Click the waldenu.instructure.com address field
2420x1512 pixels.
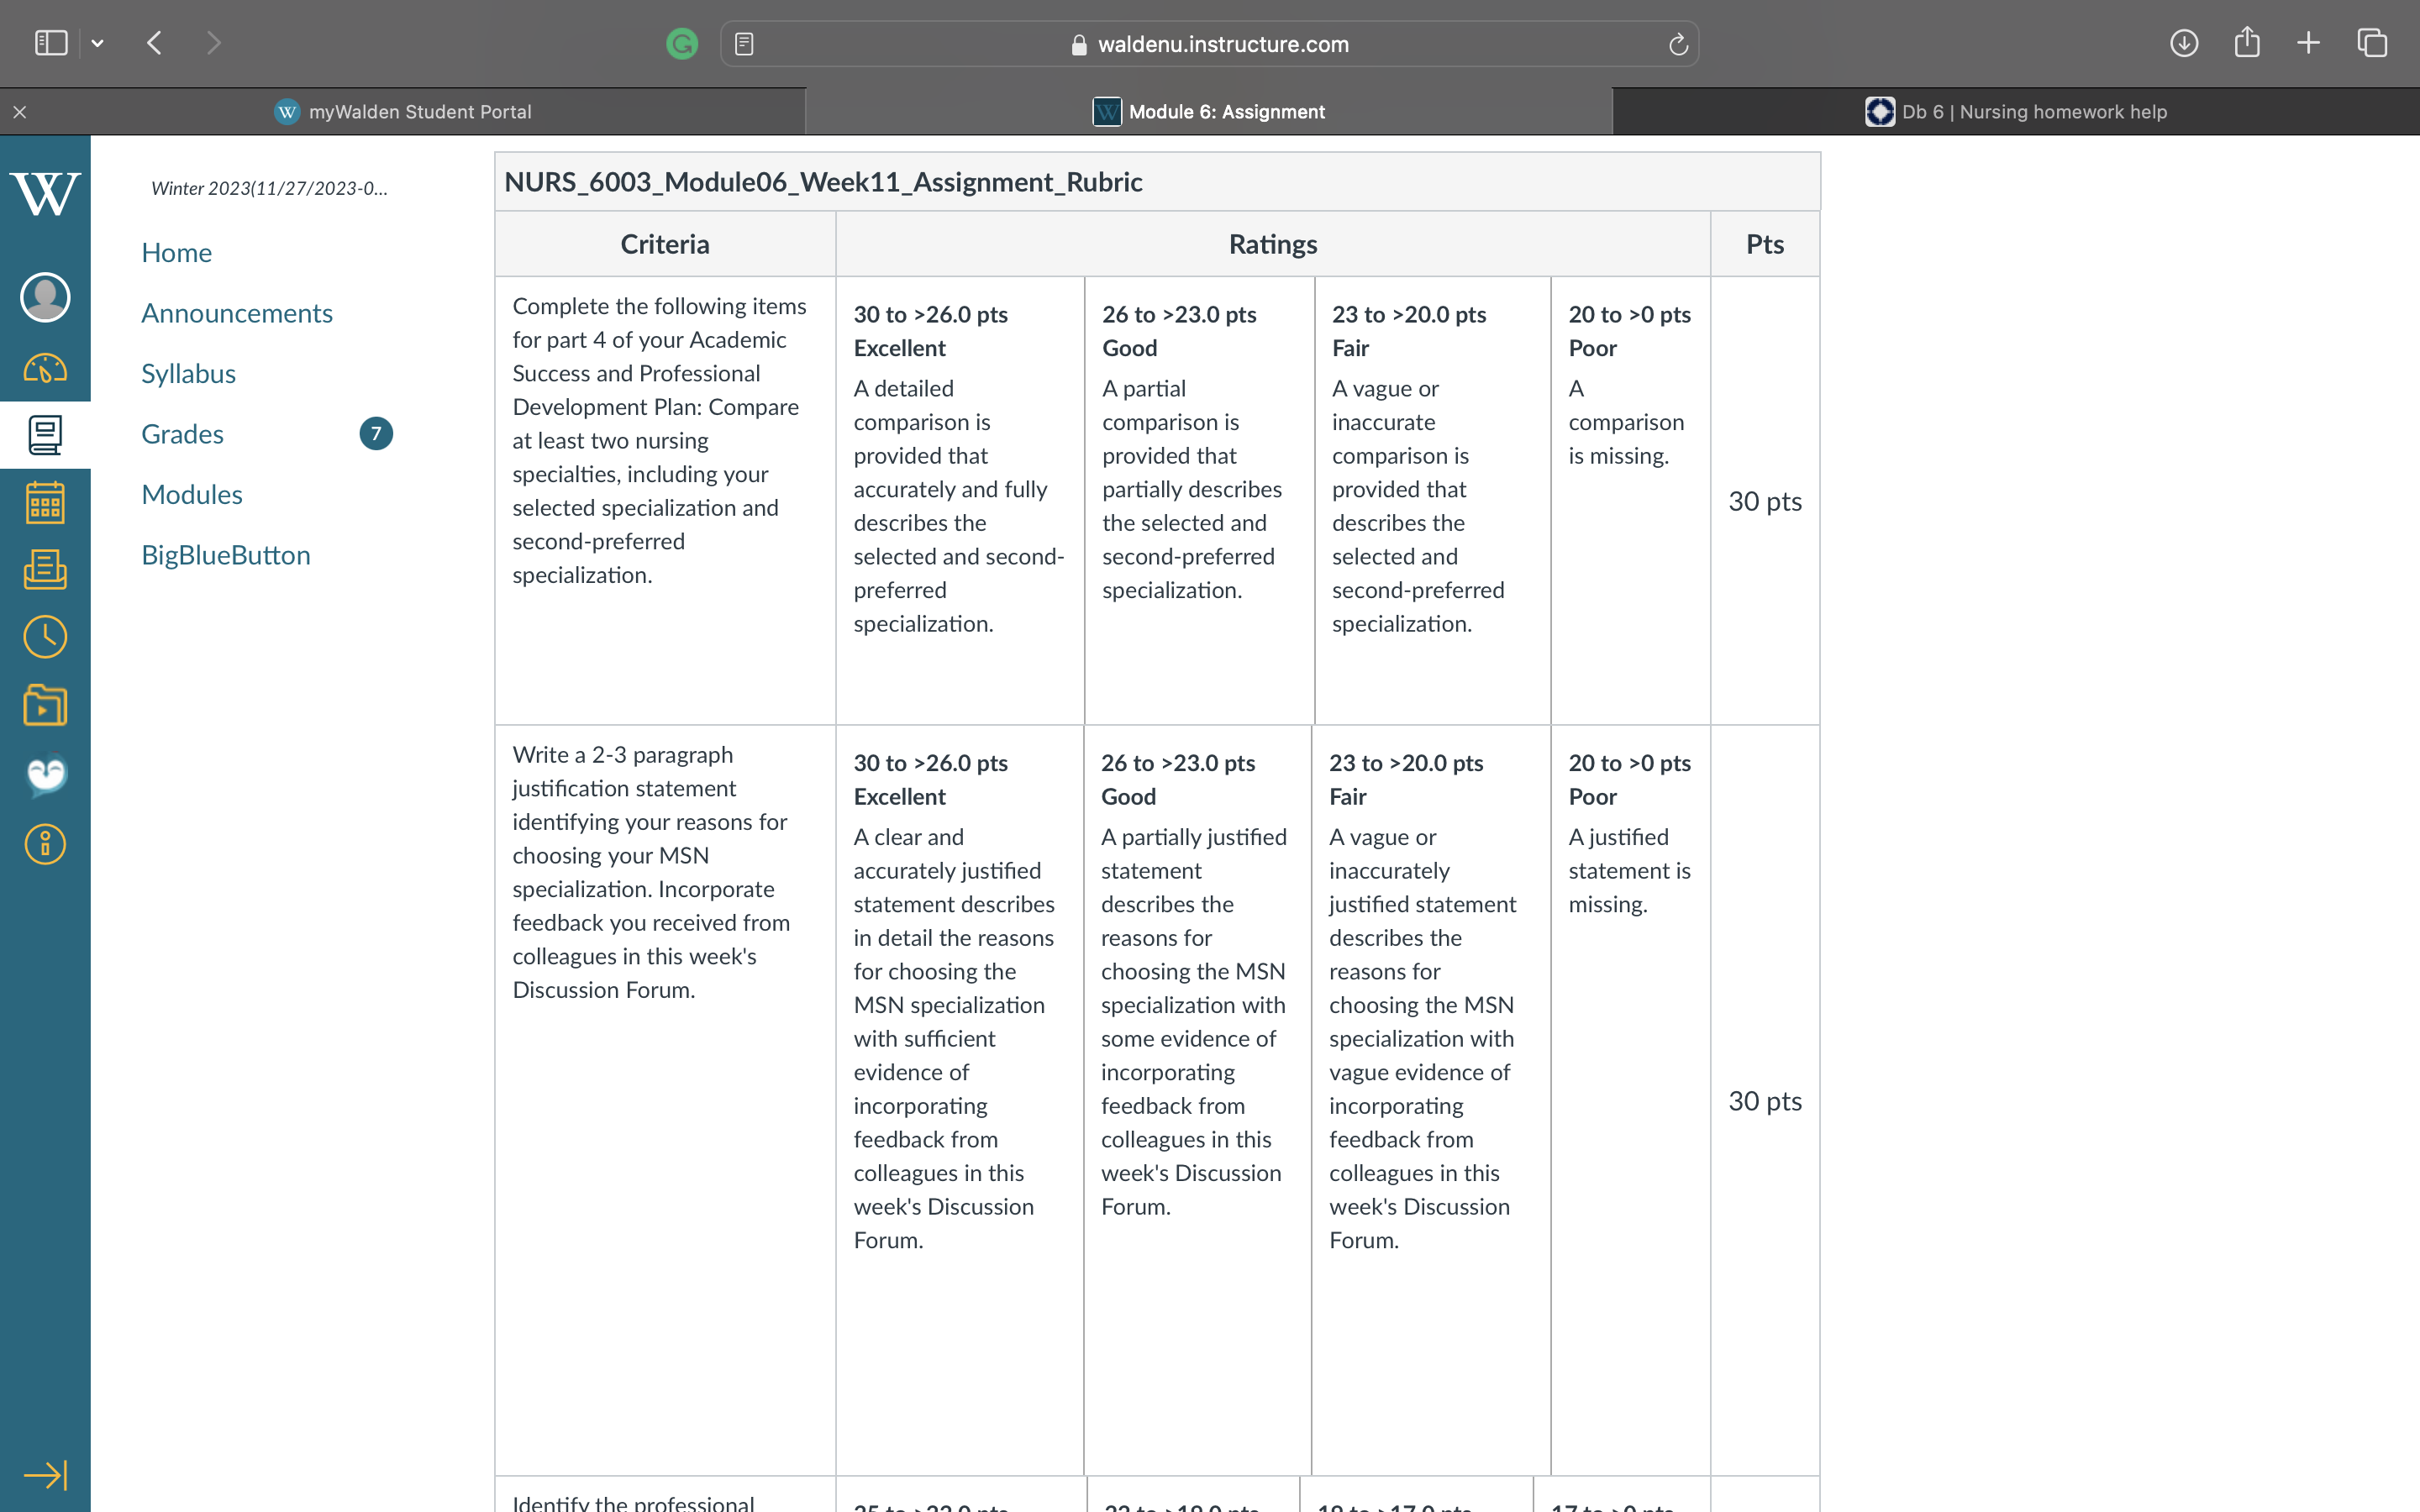point(1209,44)
